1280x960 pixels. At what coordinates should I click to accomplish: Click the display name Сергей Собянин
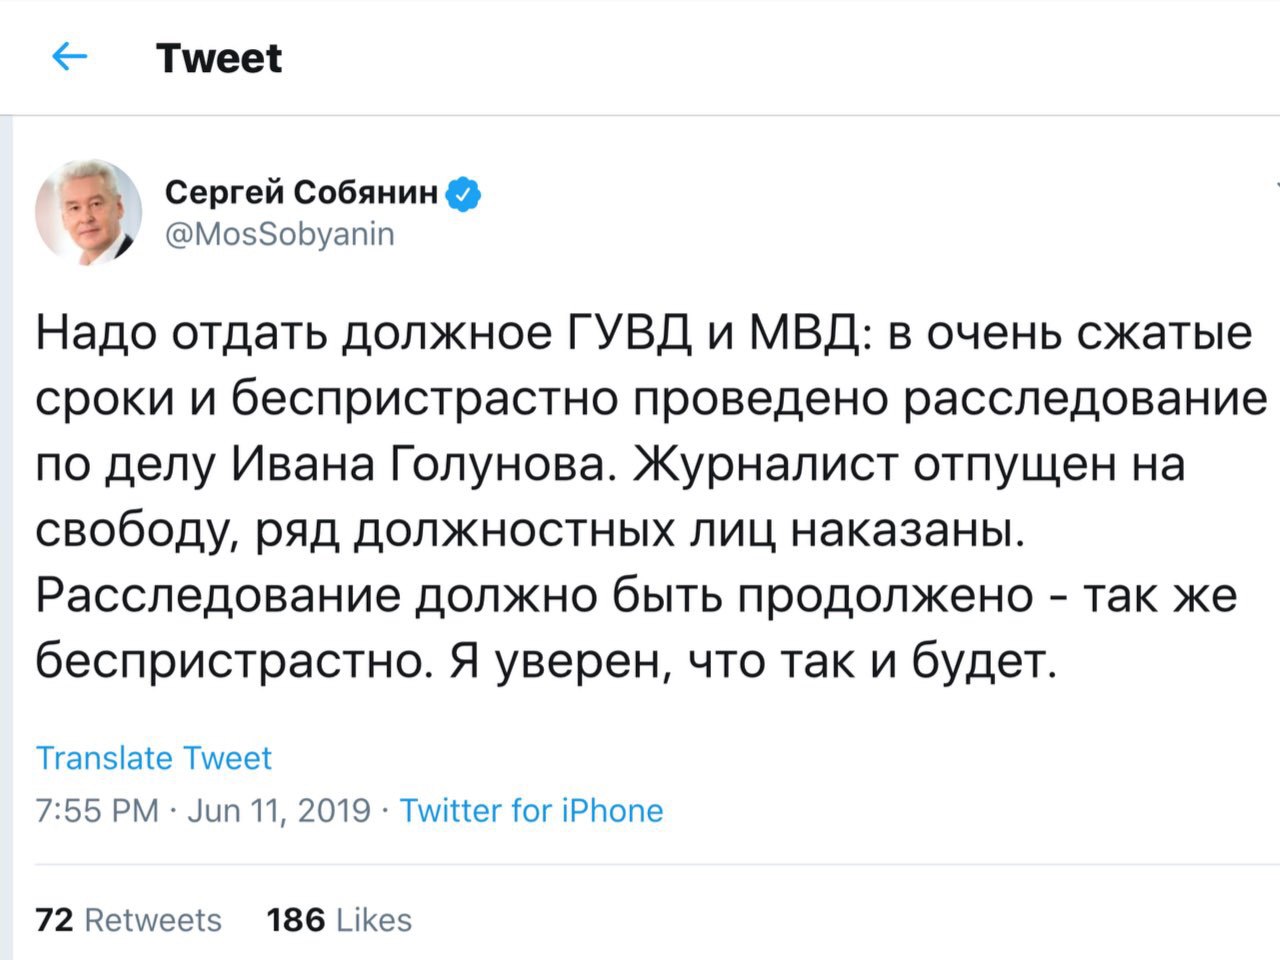(301, 192)
